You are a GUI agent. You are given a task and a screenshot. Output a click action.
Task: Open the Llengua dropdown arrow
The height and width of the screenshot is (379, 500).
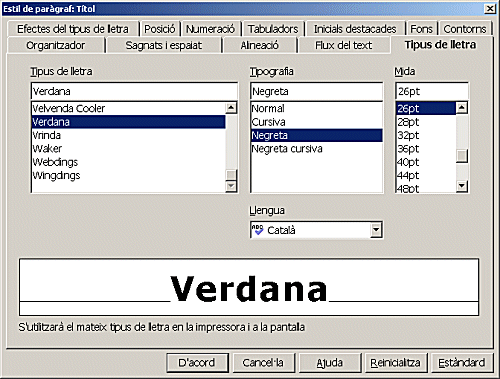pos(376,230)
